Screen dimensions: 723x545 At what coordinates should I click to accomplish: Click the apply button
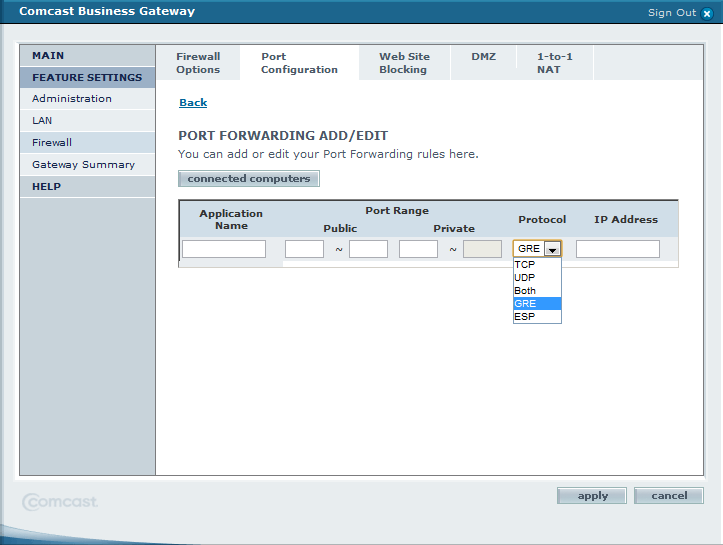pos(592,496)
